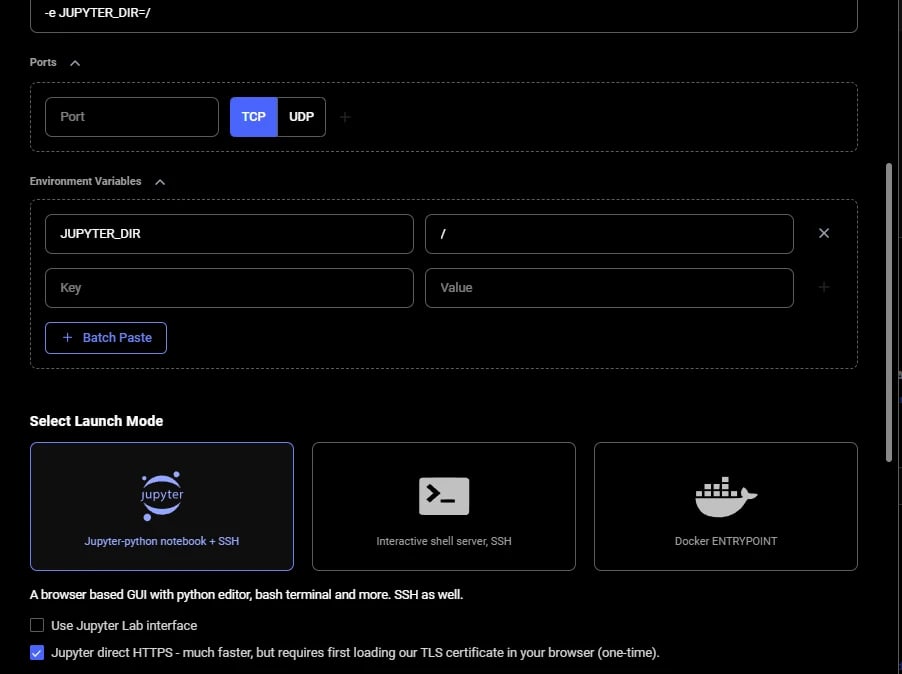Switch port protocol to TCP
902x674 pixels.
click(254, 117)
